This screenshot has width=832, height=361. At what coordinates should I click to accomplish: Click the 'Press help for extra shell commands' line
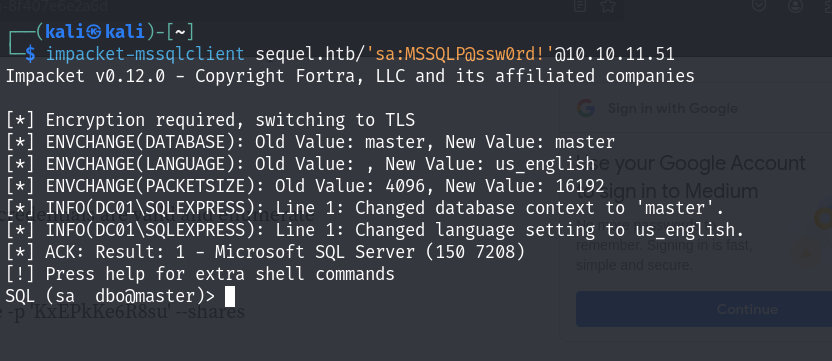click(x=200, y=274)
